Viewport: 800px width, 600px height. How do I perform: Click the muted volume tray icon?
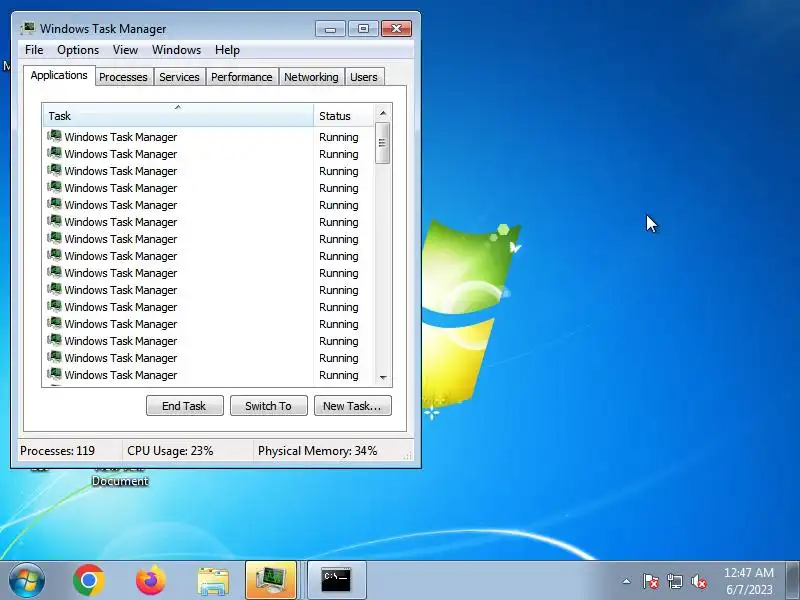pyautogui.click(x=698, y=581)
